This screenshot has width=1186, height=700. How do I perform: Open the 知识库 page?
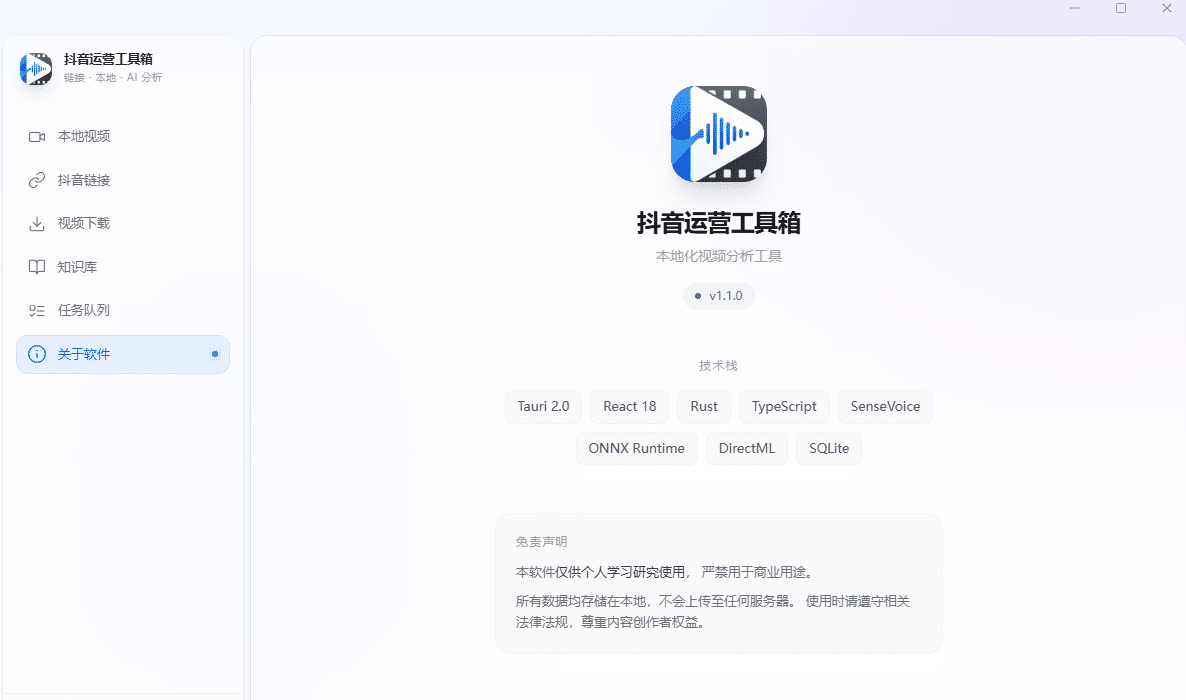tap(84, 266)
